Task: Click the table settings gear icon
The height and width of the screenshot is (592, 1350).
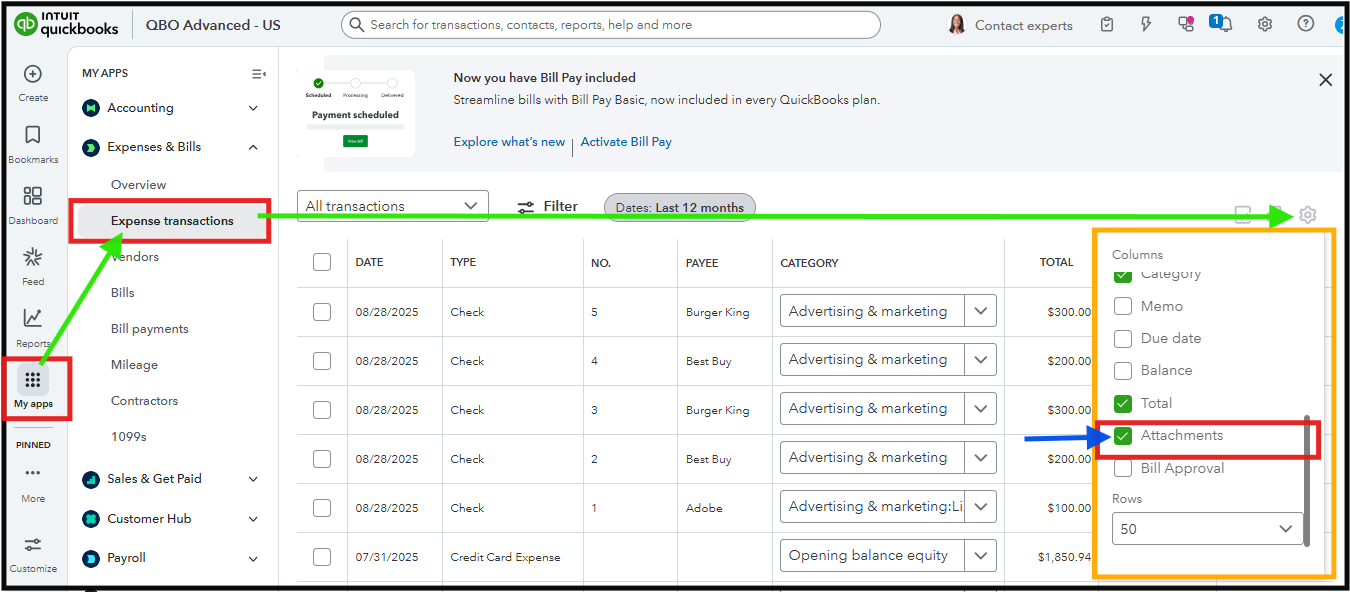Action: pos(1308,214)
